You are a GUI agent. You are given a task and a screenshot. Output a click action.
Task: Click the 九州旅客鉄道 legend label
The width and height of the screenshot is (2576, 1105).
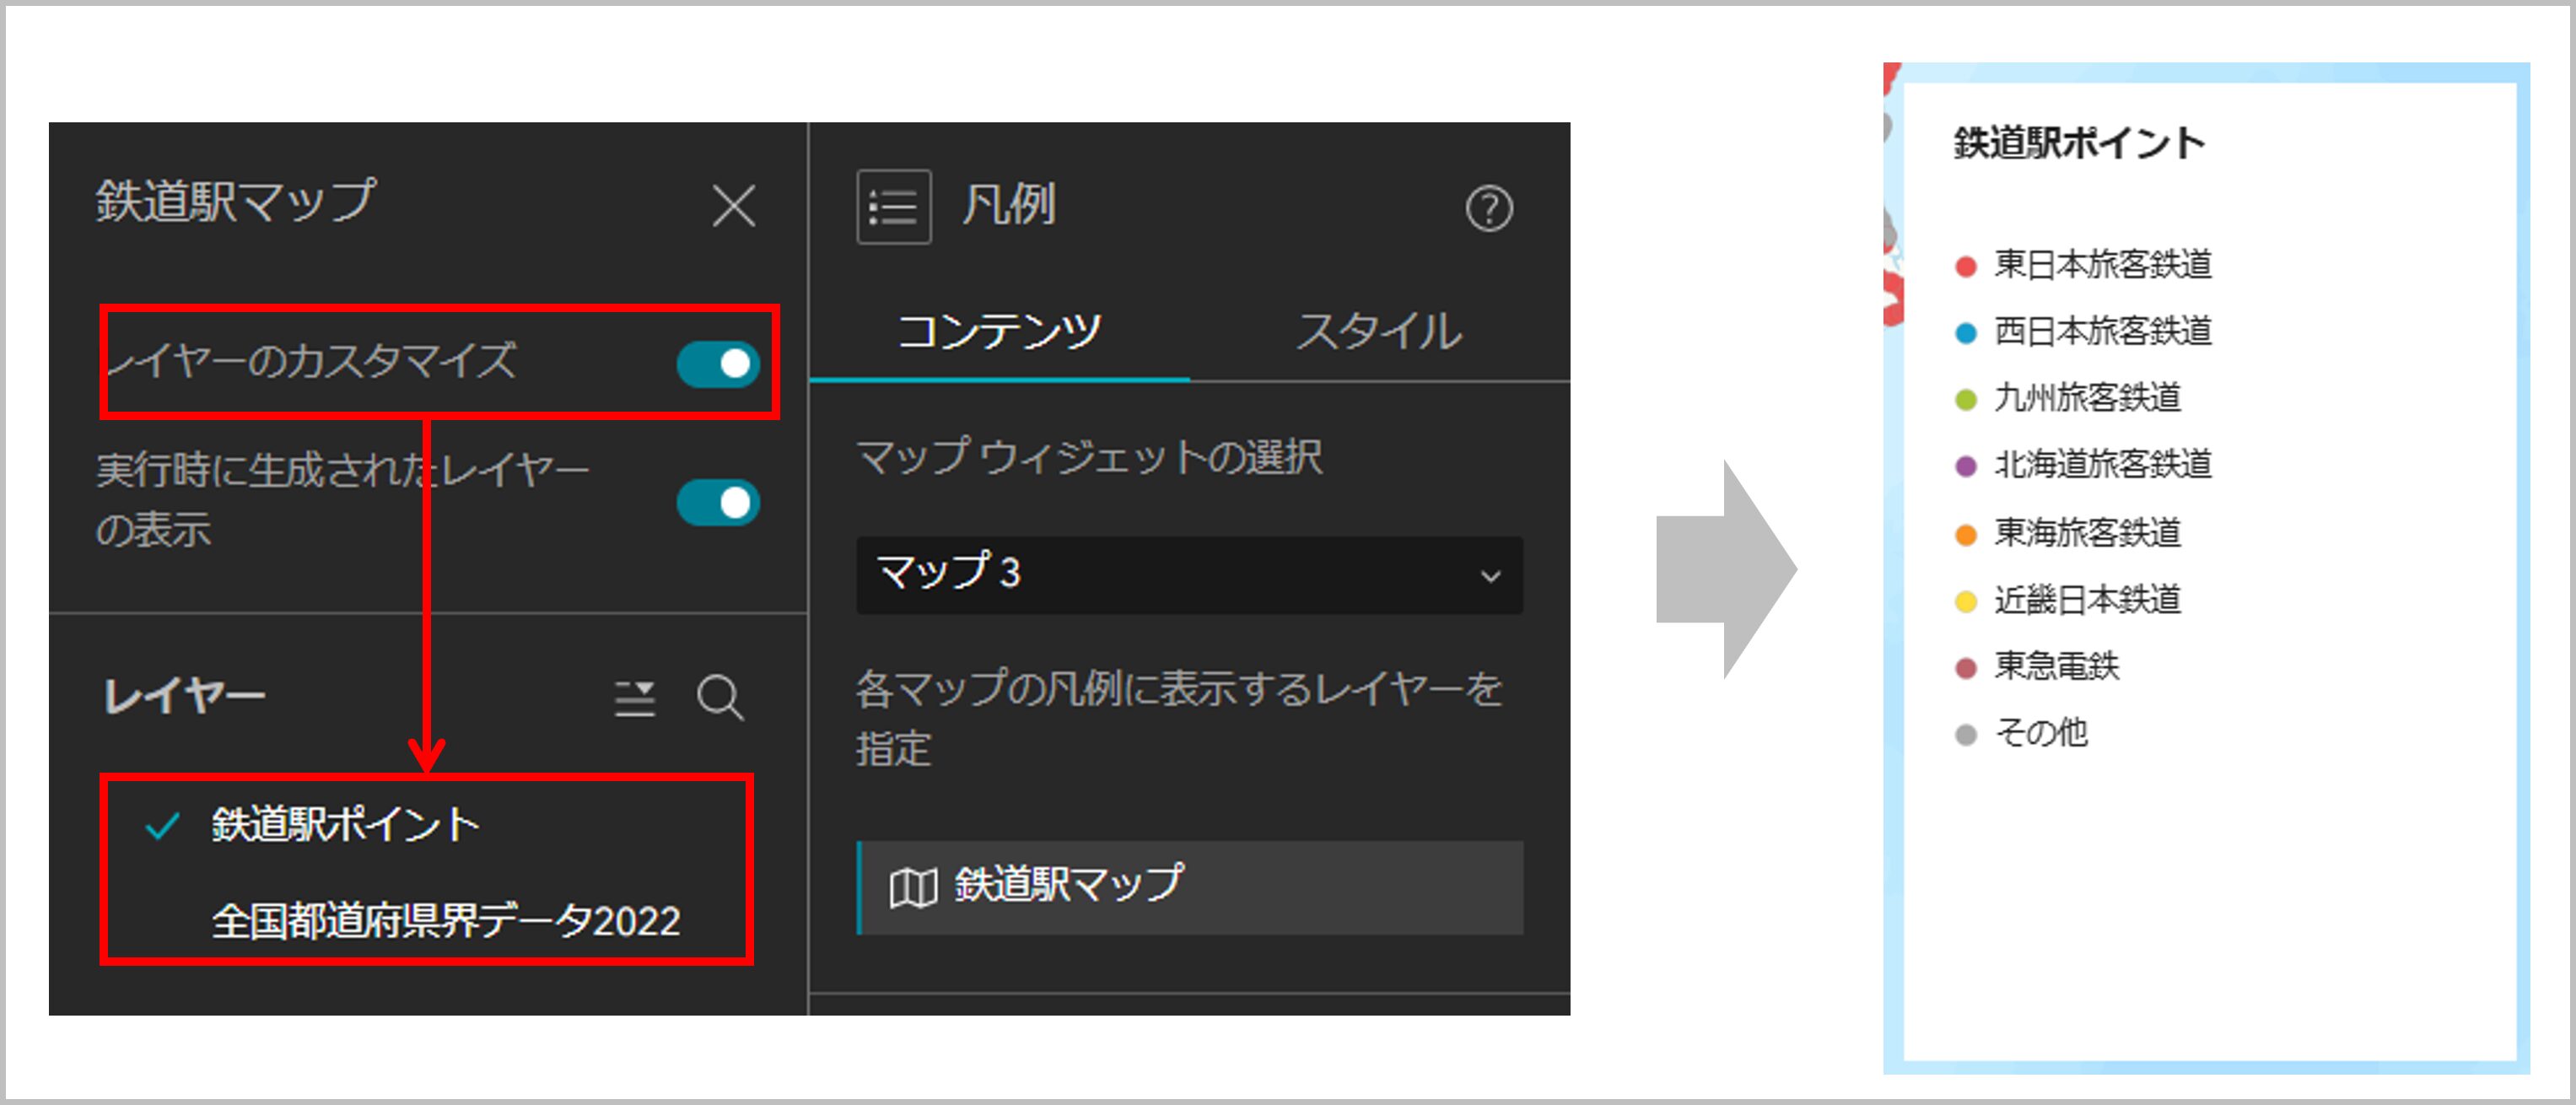click(x=2087, y=398)
